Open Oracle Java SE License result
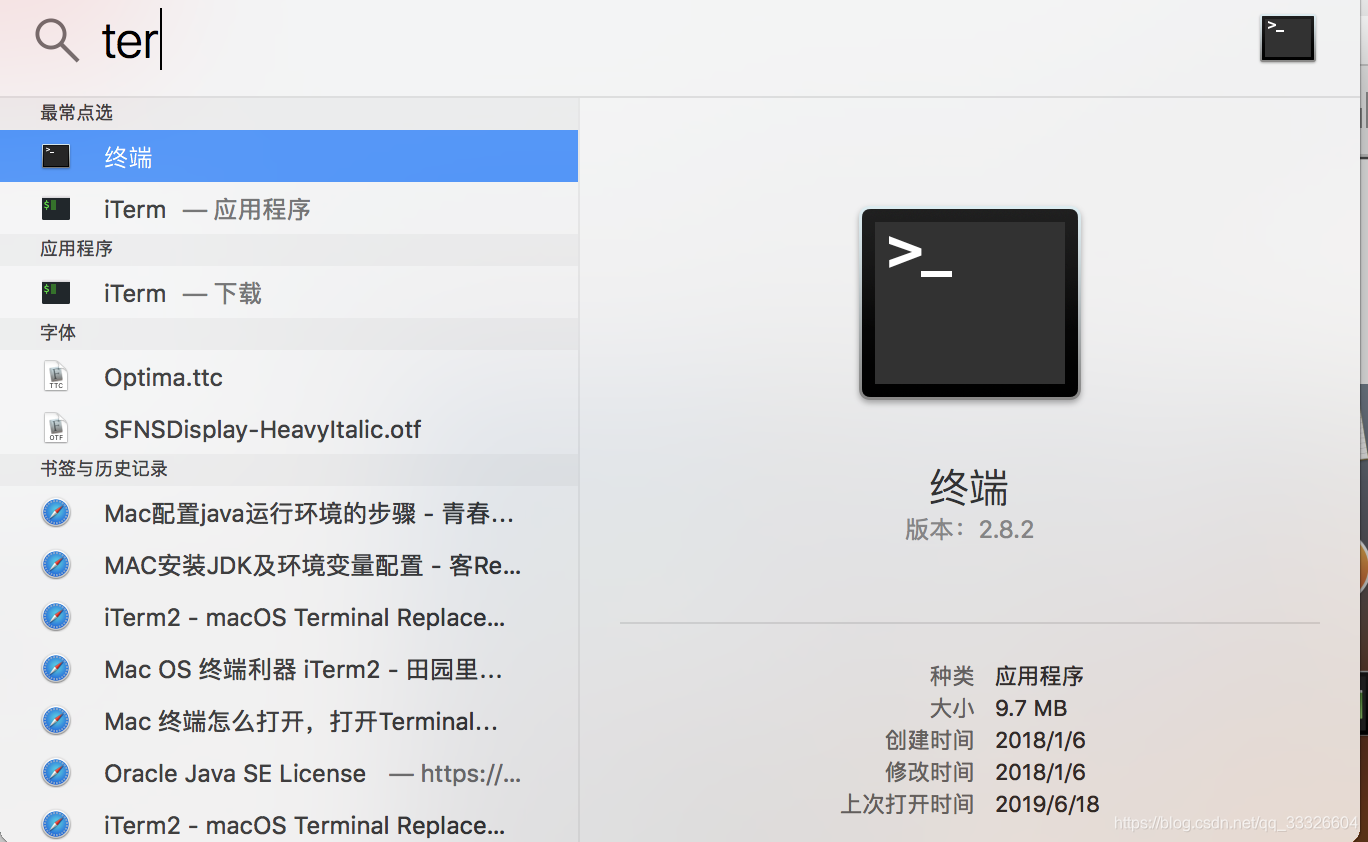The height and width of the screenshot is (842, 1368). [x=289, y=773]
